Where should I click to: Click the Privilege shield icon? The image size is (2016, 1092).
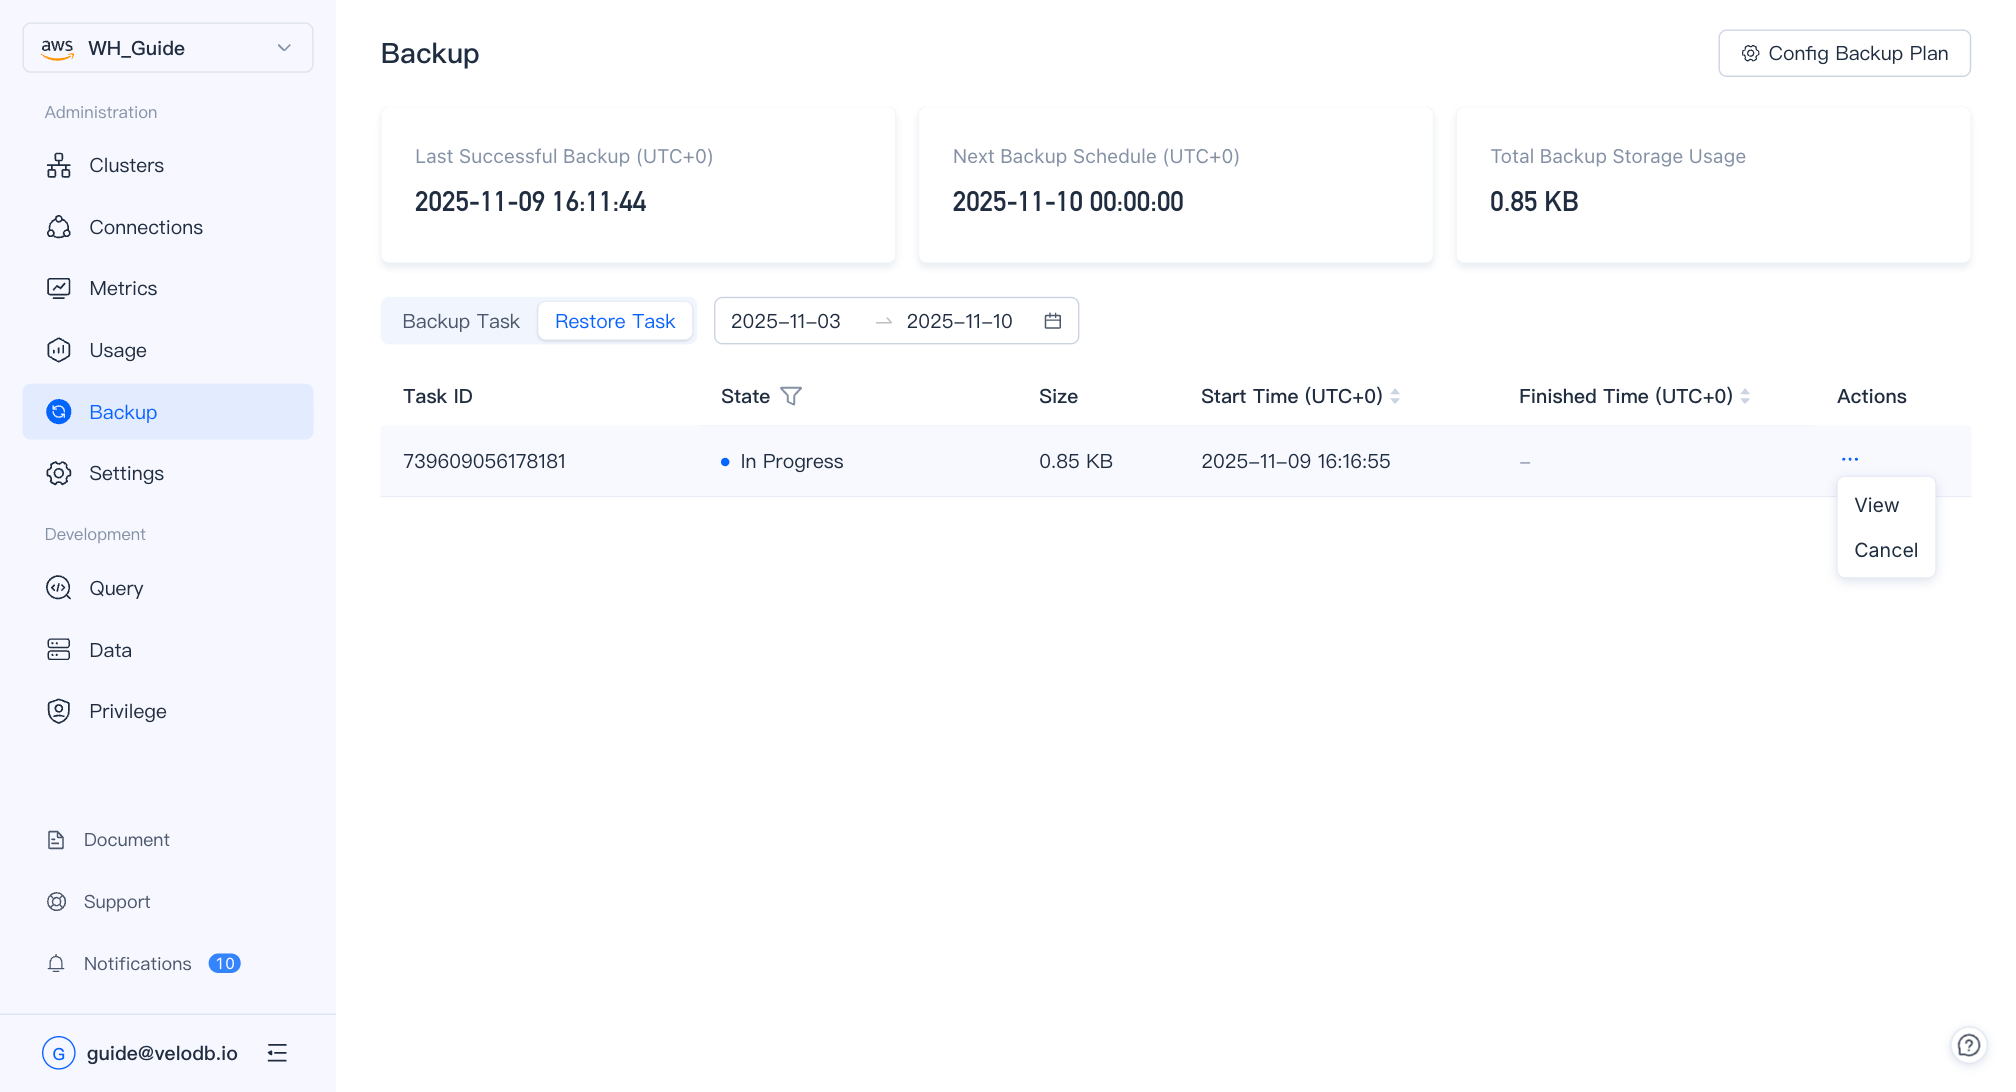[x=58, y=711]
